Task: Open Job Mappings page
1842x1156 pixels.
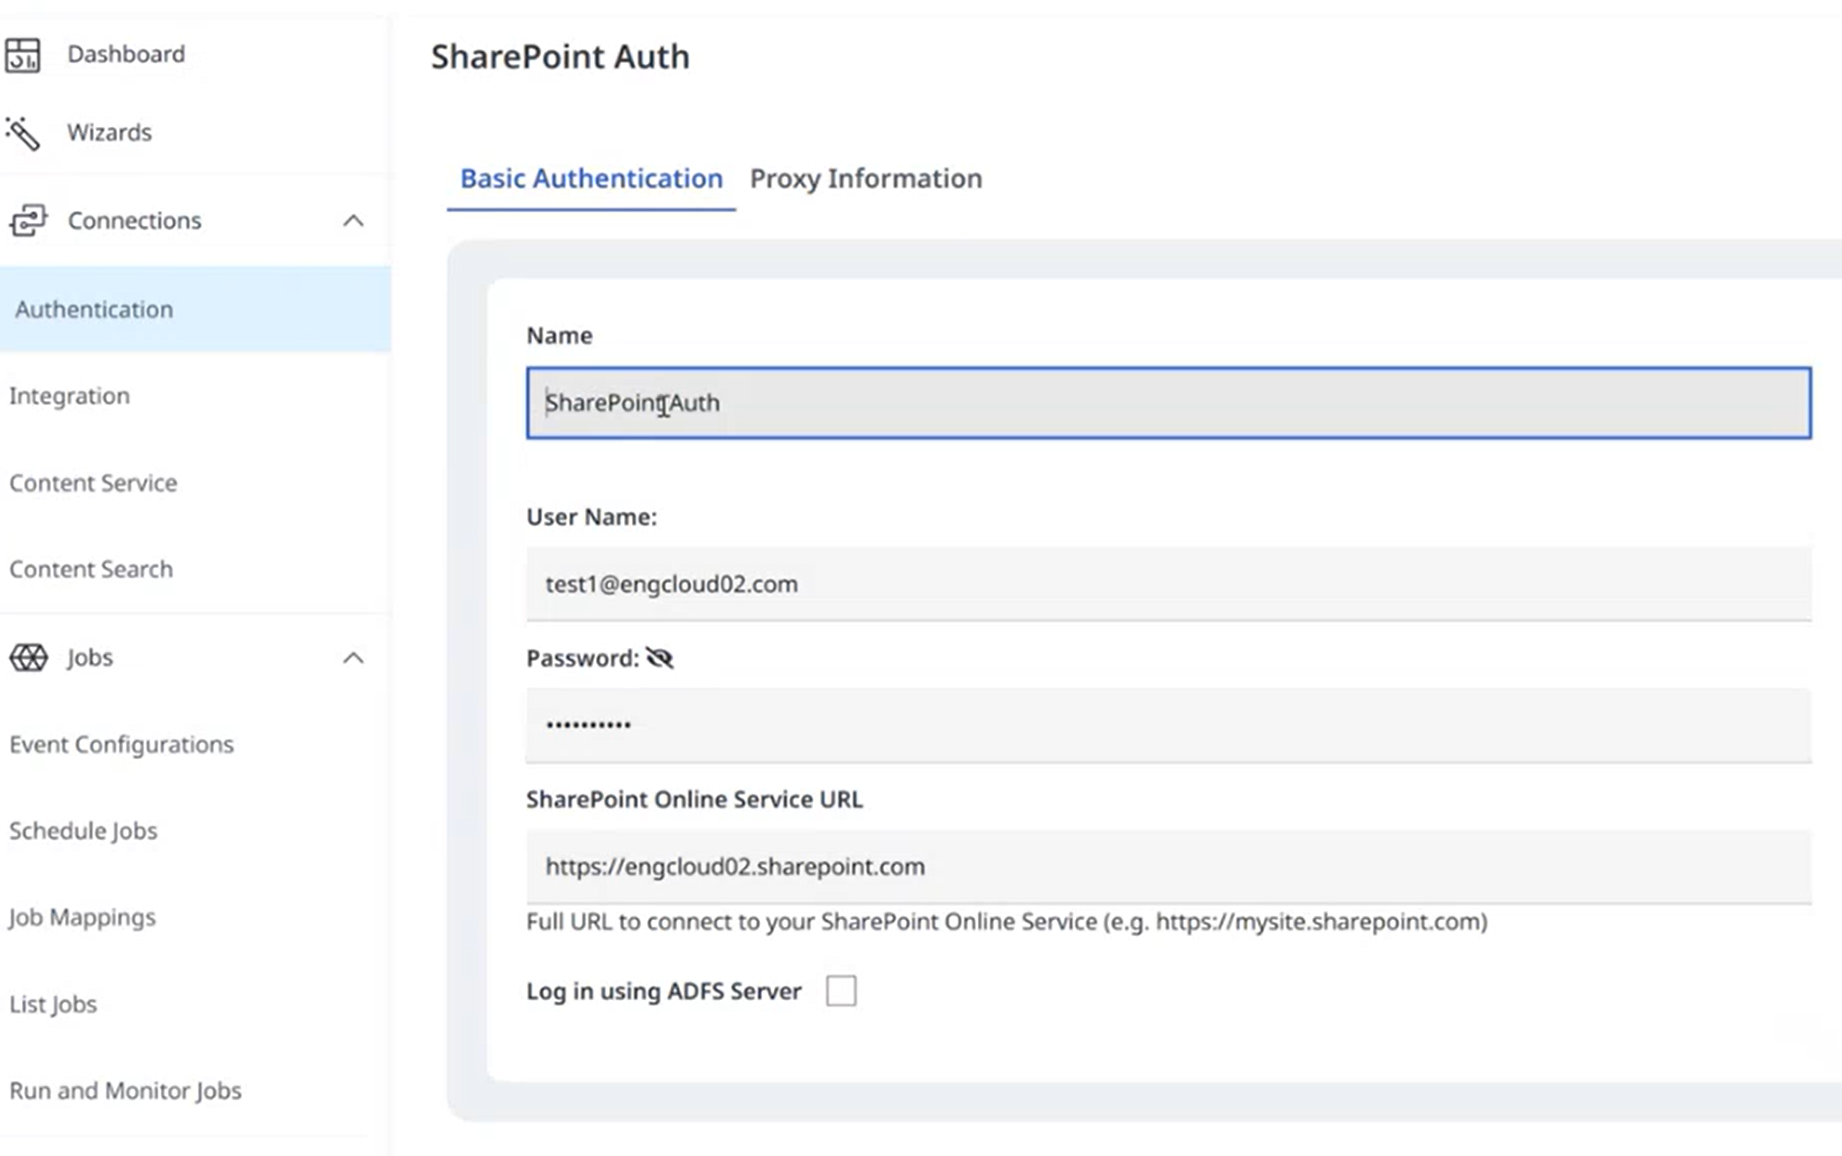Action: [x=82, y=918]
